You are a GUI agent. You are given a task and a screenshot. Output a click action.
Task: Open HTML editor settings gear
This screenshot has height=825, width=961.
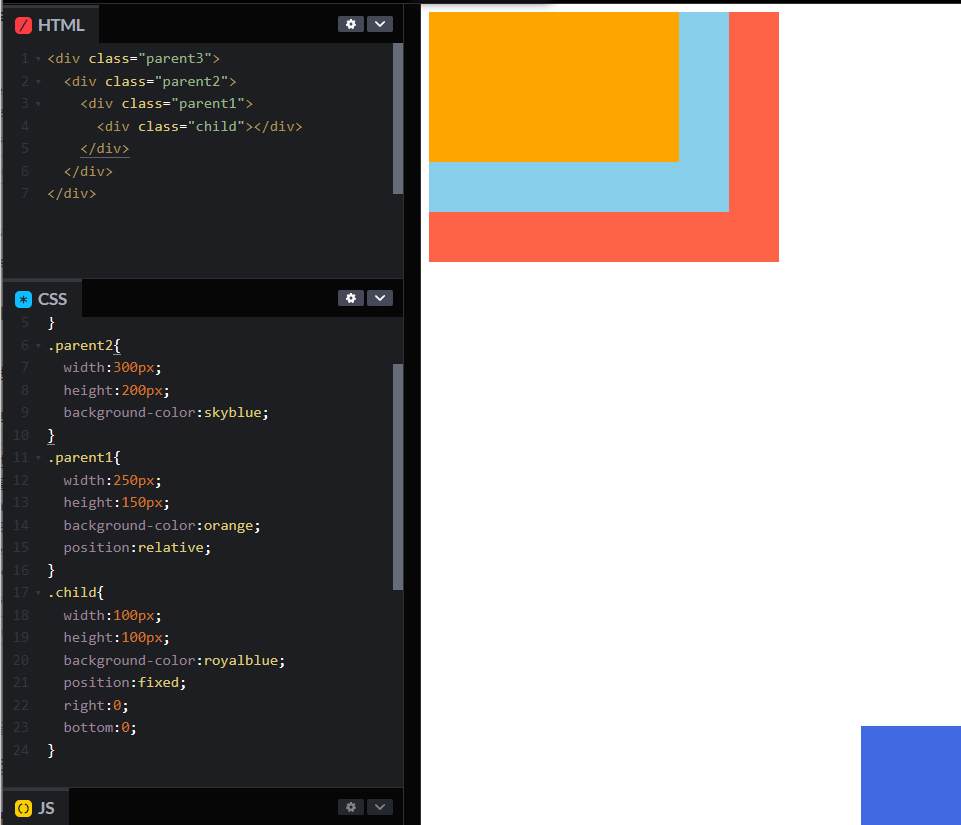[351, 24]
